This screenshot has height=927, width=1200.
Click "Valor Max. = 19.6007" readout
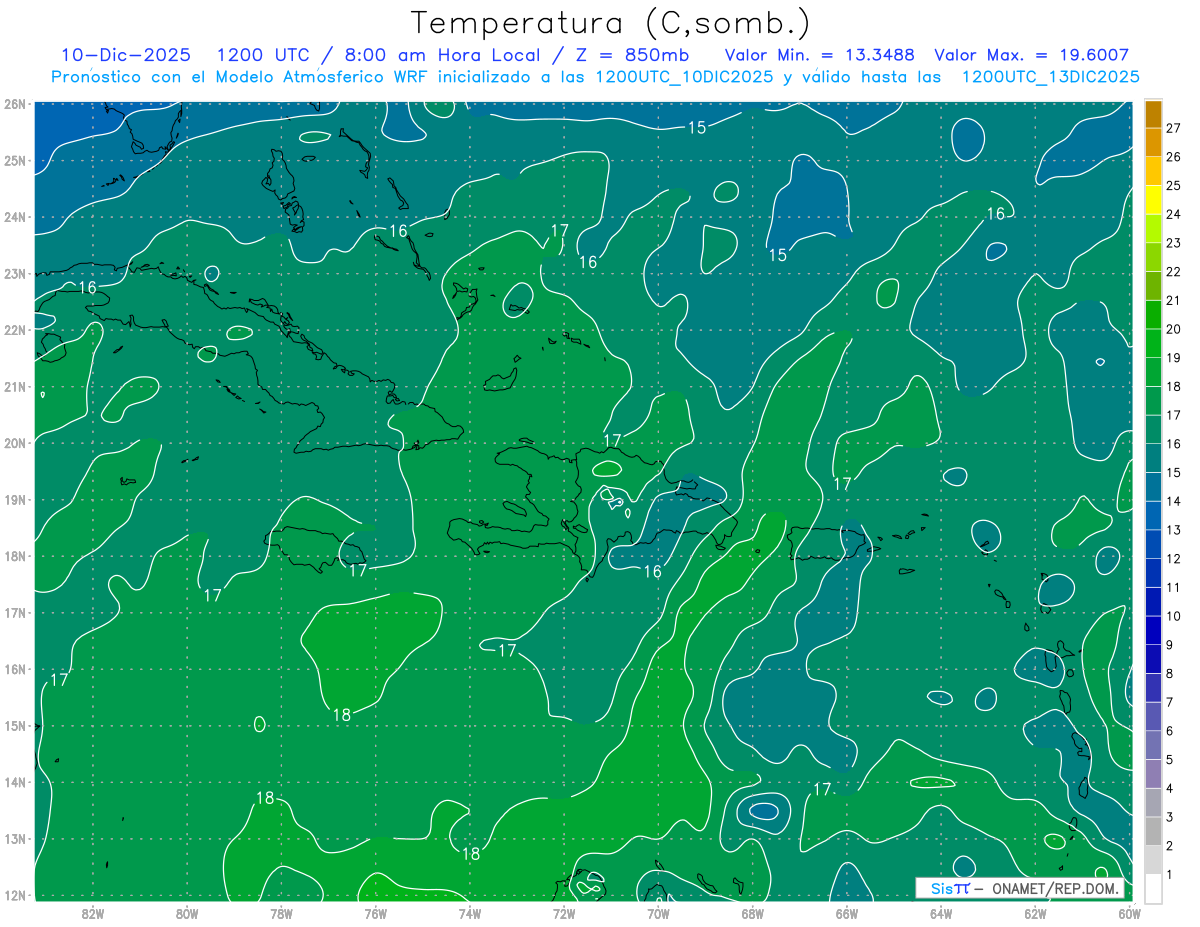1031,55
